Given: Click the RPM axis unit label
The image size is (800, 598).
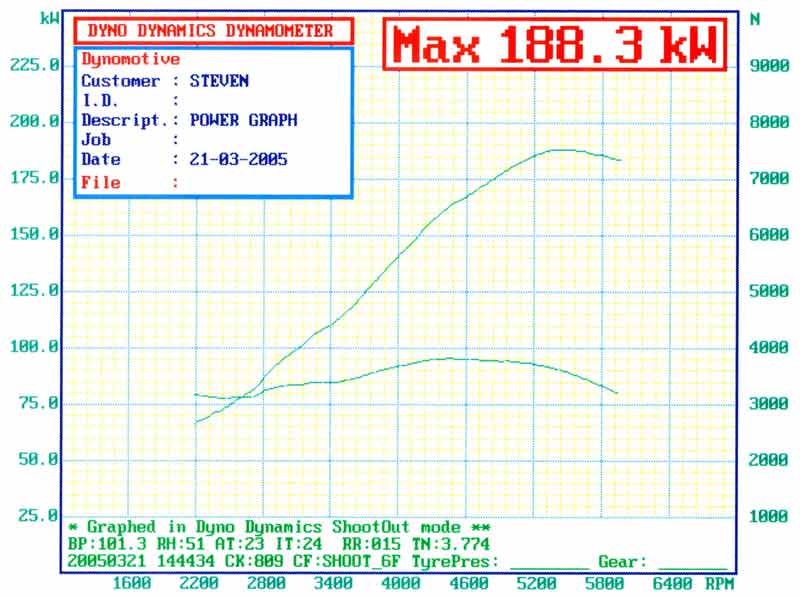Looking at the screenshot, I should (x=720, y=583).
